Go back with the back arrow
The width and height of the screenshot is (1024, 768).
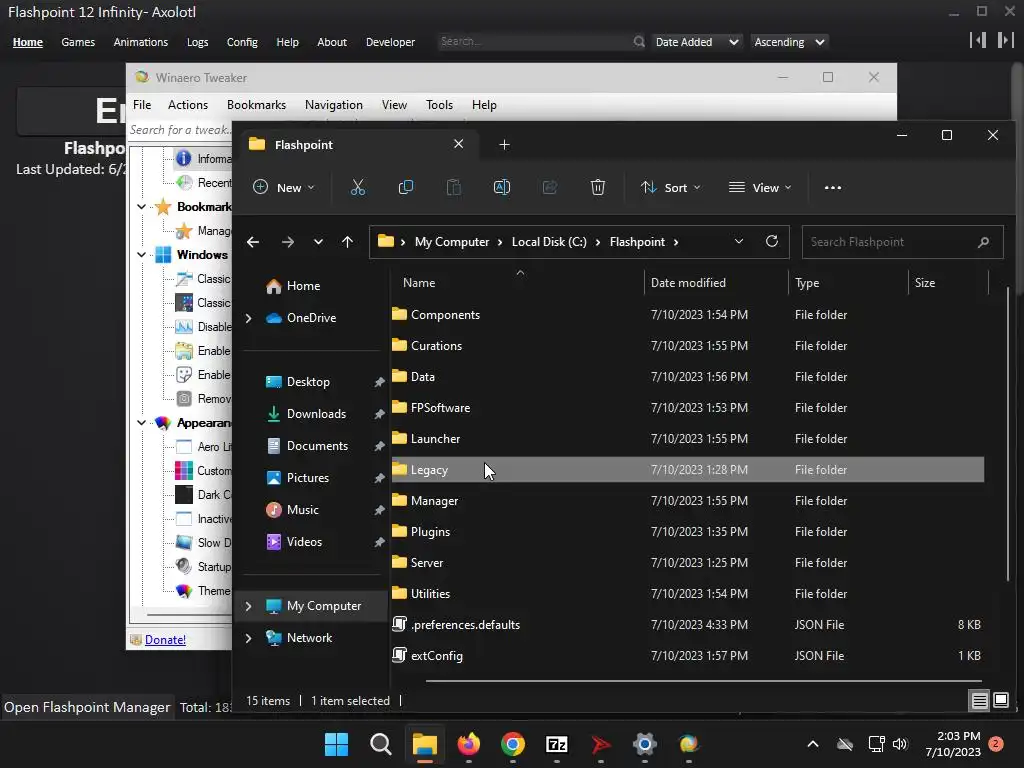[253, 242]
